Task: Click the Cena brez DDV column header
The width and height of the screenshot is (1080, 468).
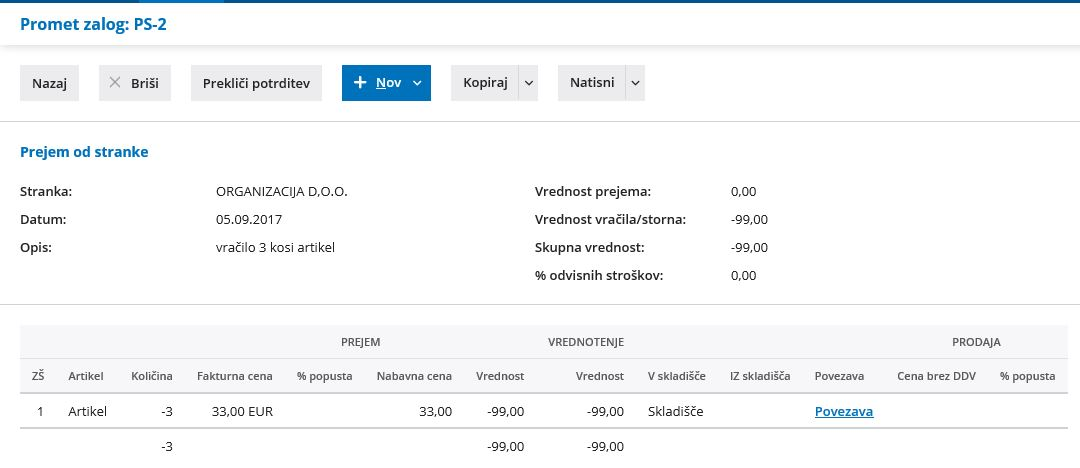Action: coord(937,376)
